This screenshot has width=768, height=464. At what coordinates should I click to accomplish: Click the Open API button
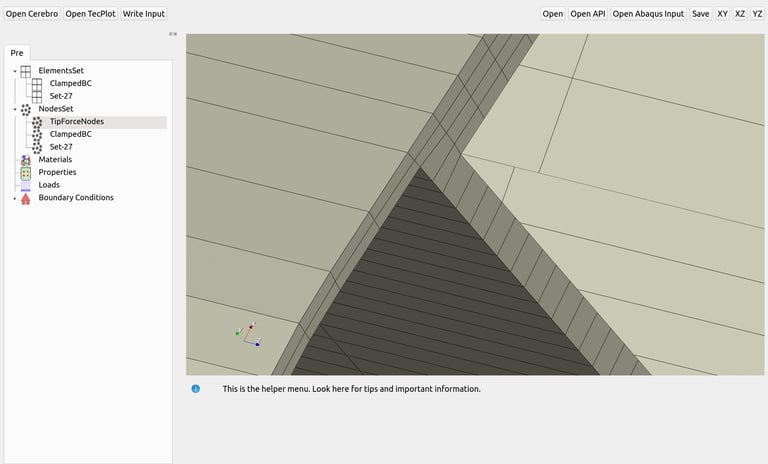[588, 14]
